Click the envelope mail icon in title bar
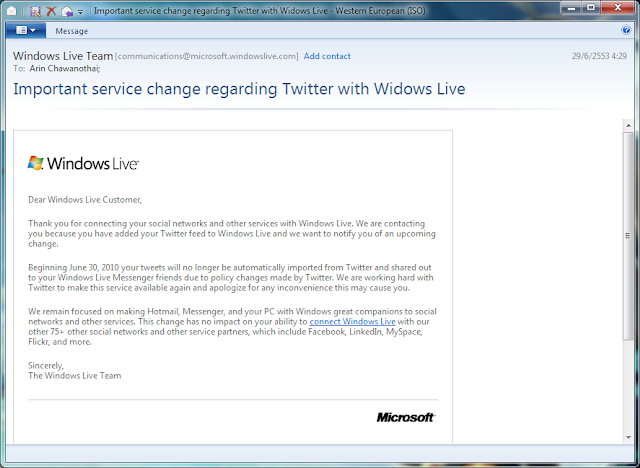 [x=11, y=11]
